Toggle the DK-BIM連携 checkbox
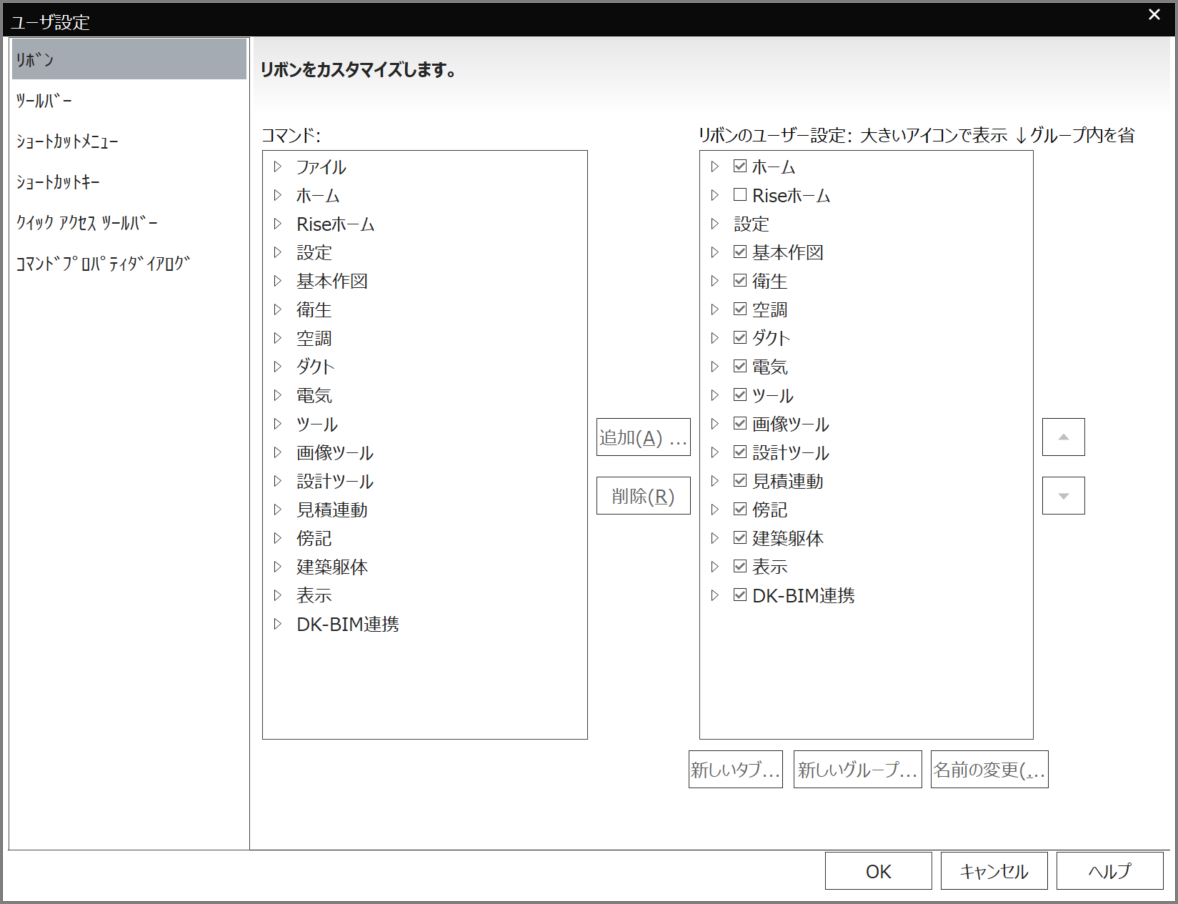Screen dimensions: 1178x904 (x=740, y=595)
